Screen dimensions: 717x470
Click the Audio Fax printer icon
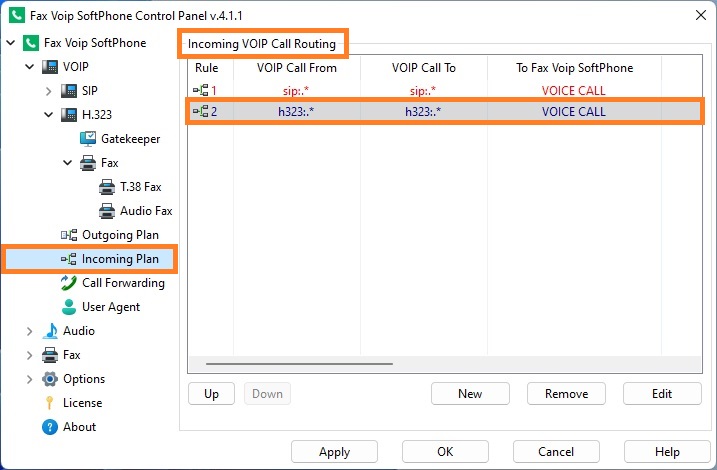[x=107, y=211]
